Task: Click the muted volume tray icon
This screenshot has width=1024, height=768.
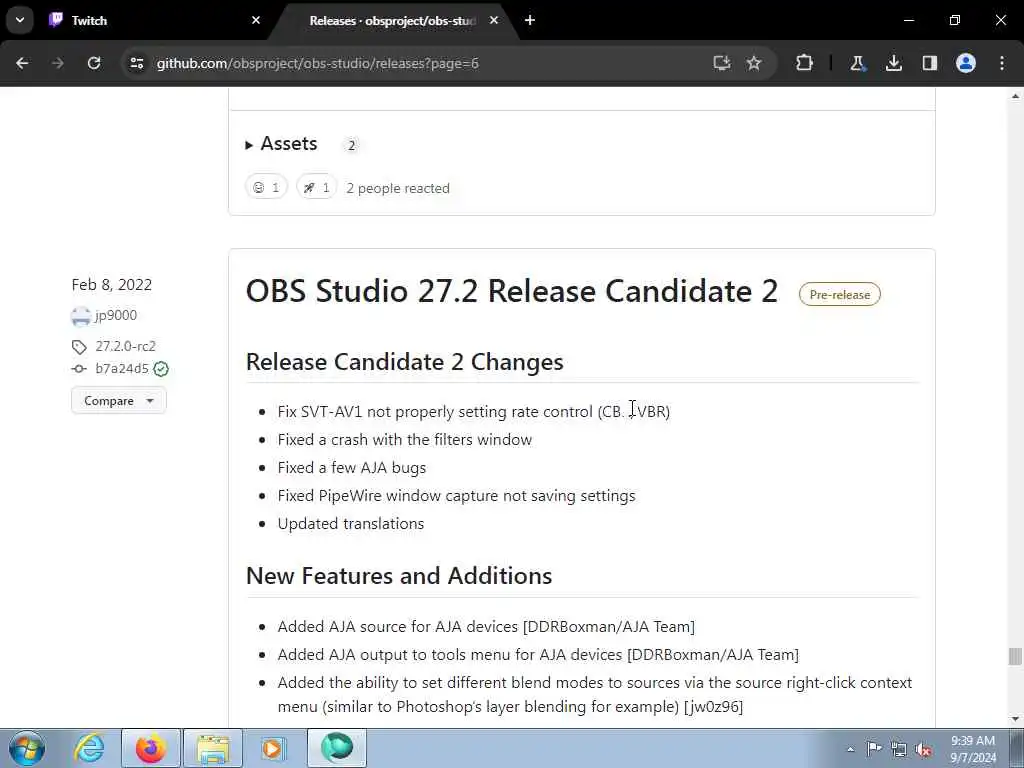Action: pyautogui.click(x=923, y=749)
